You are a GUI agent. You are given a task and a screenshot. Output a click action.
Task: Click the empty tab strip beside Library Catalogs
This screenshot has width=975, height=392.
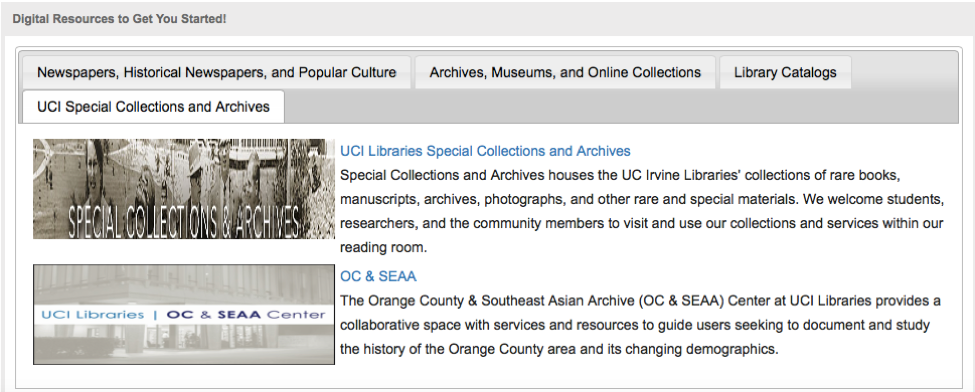pyautogui.click(x=904, y=72)
